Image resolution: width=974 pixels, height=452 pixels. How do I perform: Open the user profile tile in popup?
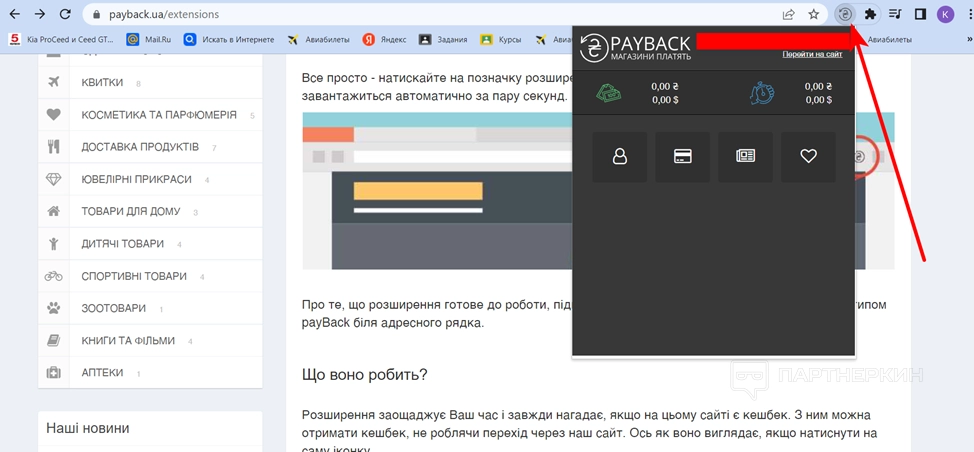point(619,157)
